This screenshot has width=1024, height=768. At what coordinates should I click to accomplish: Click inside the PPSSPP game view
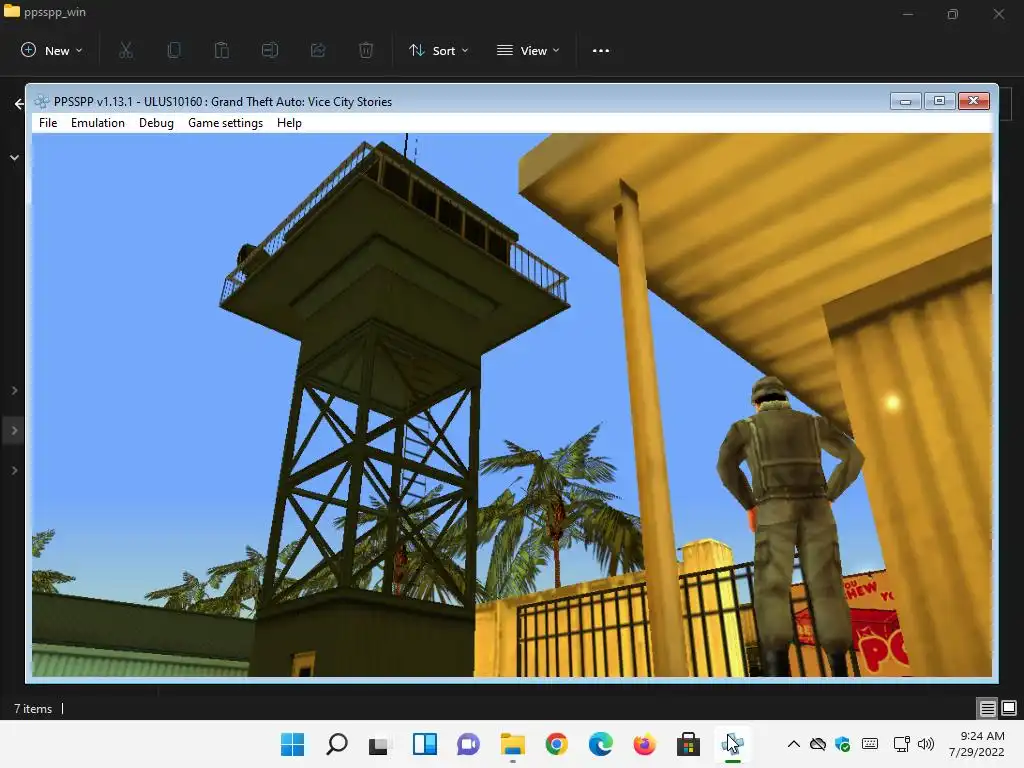click(x=512, y=405)
